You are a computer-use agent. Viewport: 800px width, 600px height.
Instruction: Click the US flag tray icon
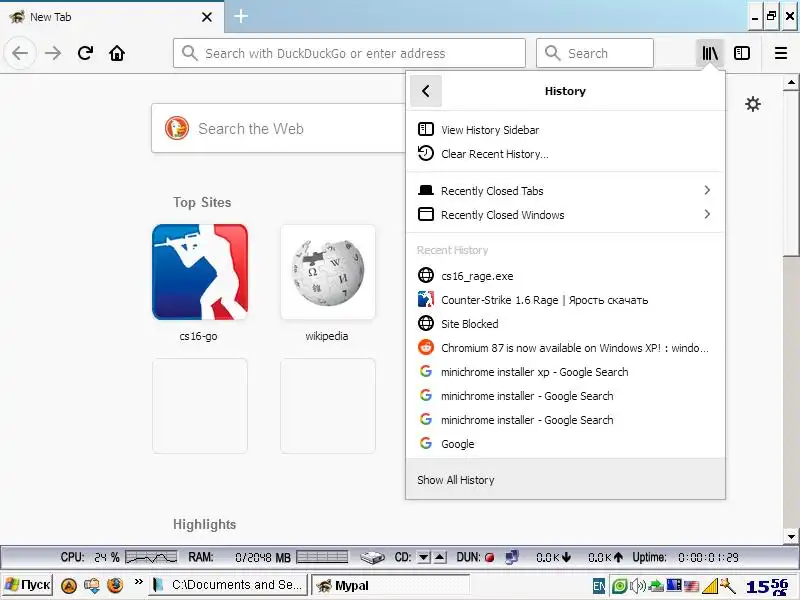click(x=691, y=586)
